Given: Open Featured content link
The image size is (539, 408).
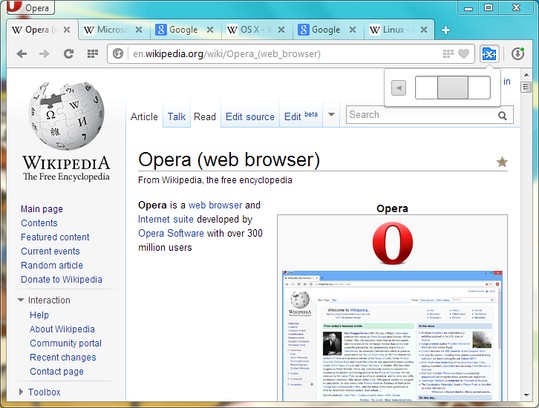Looking at the screenshot, I should 55,237.
